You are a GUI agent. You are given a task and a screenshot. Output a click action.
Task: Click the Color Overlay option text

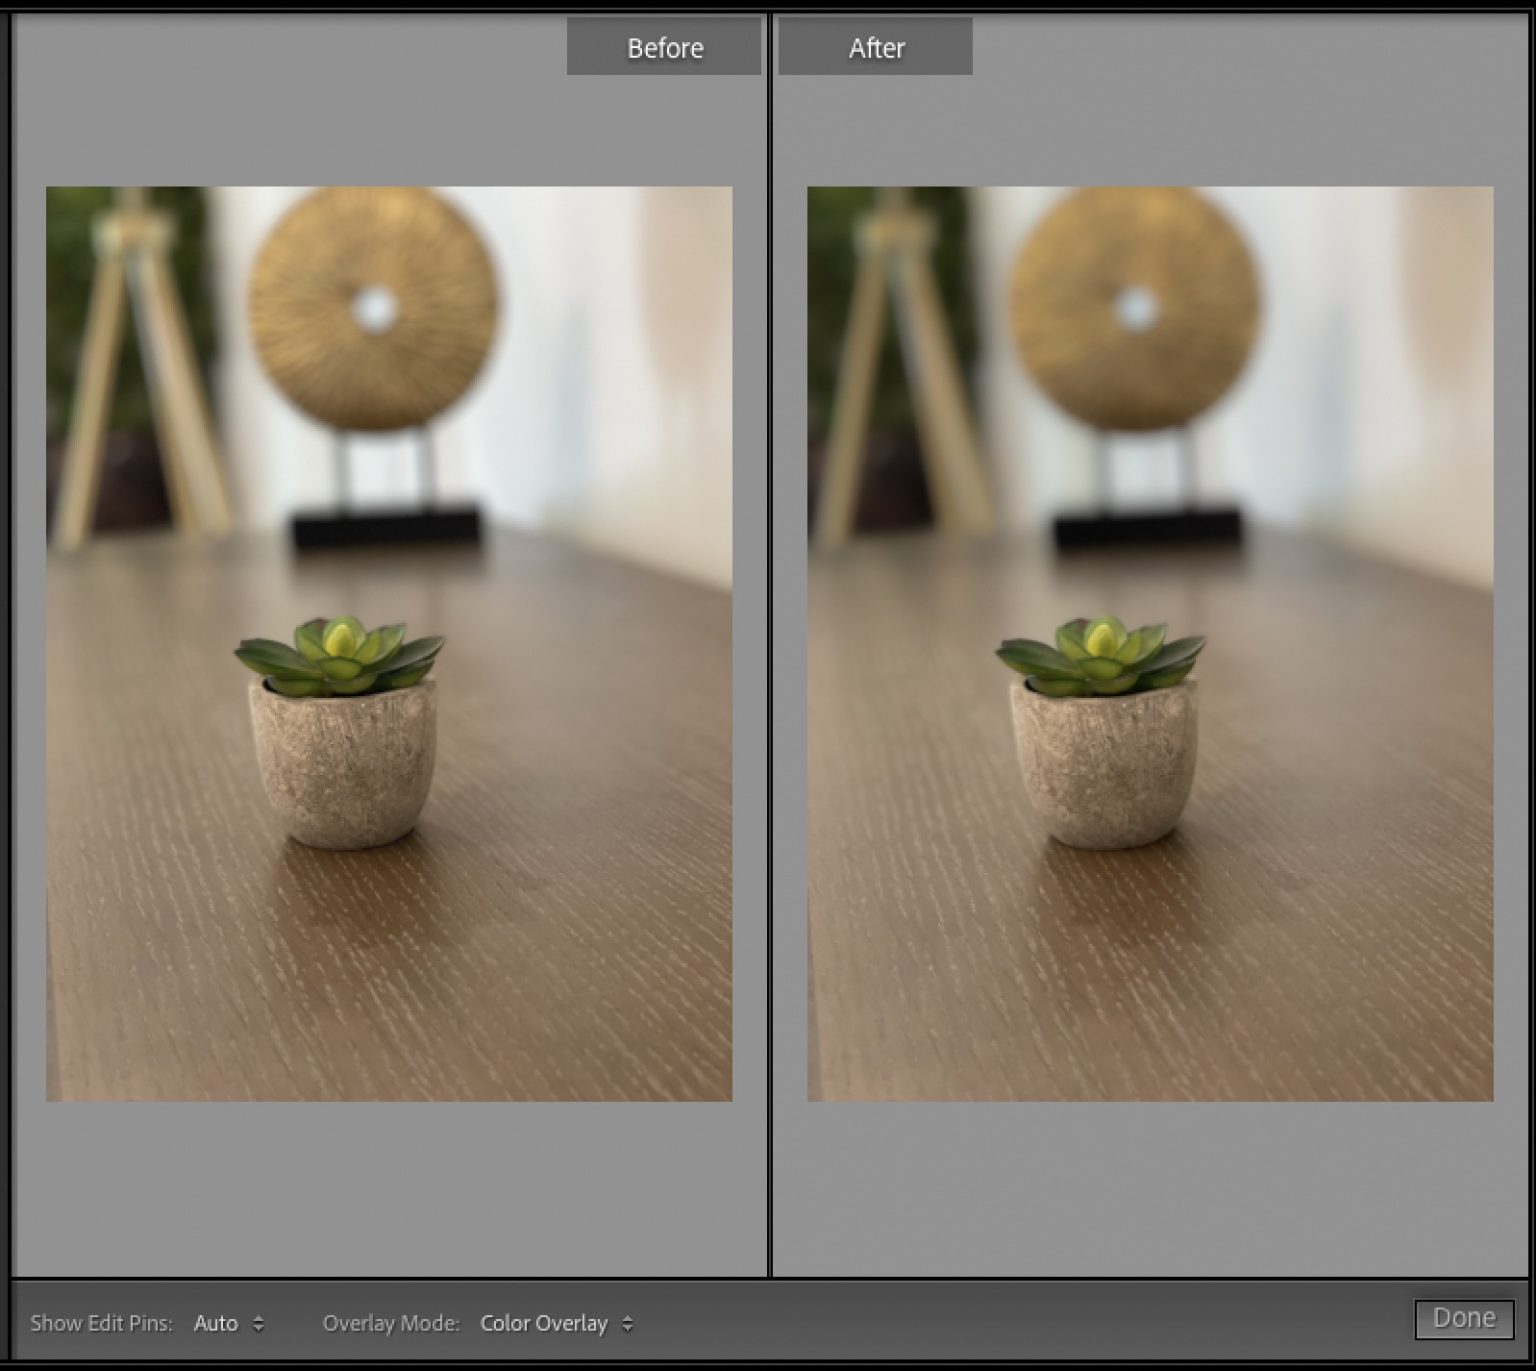(x=543, y=1322)
